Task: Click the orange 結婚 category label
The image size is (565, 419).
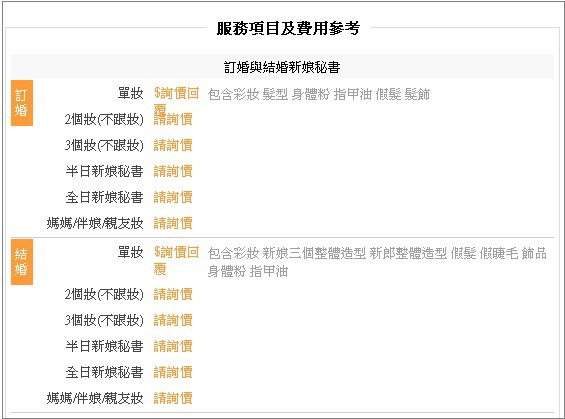Action: click(22, 262)
